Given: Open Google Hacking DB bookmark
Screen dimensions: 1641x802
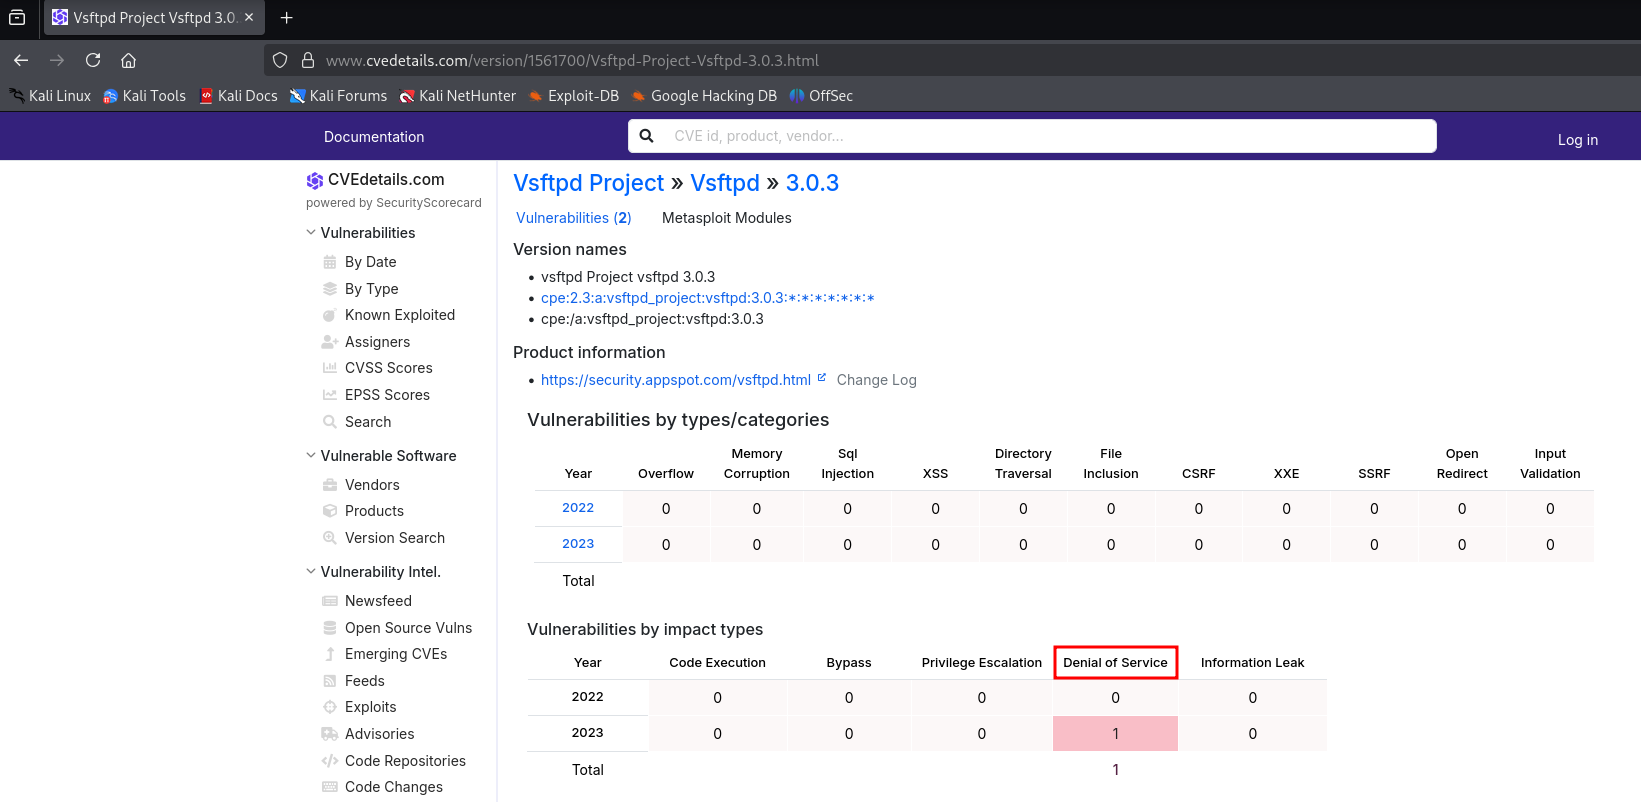Looking at the screenshot, I should pos(704,96).
